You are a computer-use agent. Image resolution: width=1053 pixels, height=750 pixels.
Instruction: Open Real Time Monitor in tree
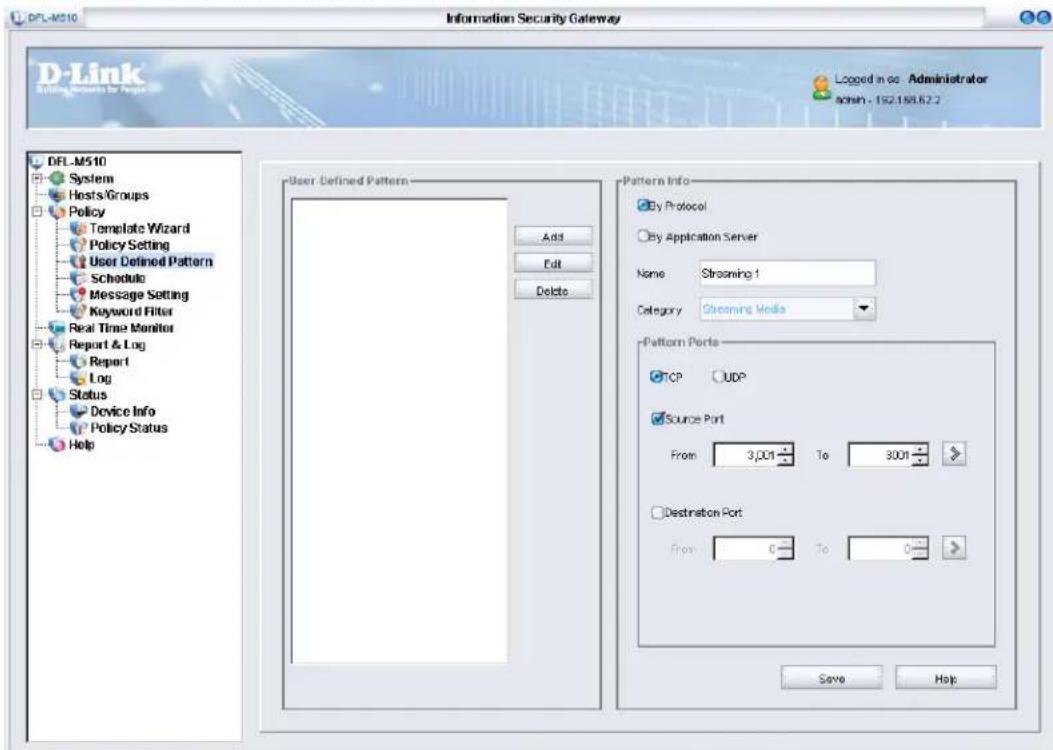(122, 328)
